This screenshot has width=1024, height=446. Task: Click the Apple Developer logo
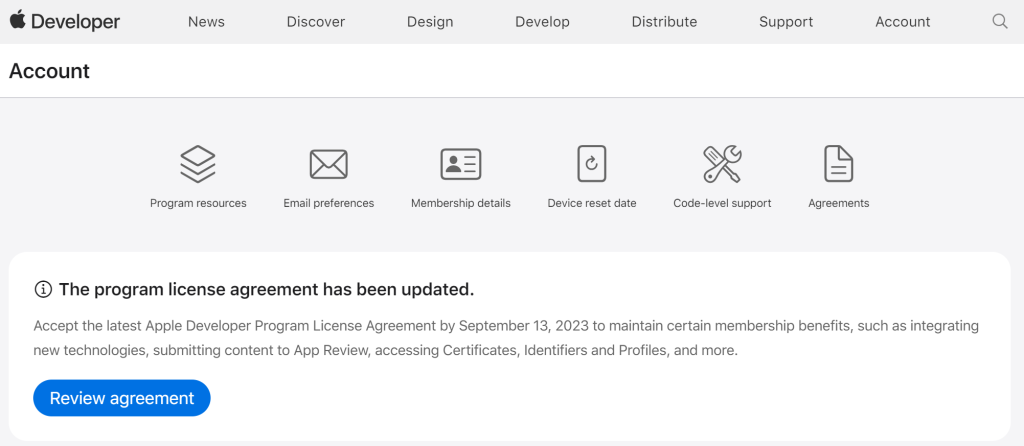(65, 21)
